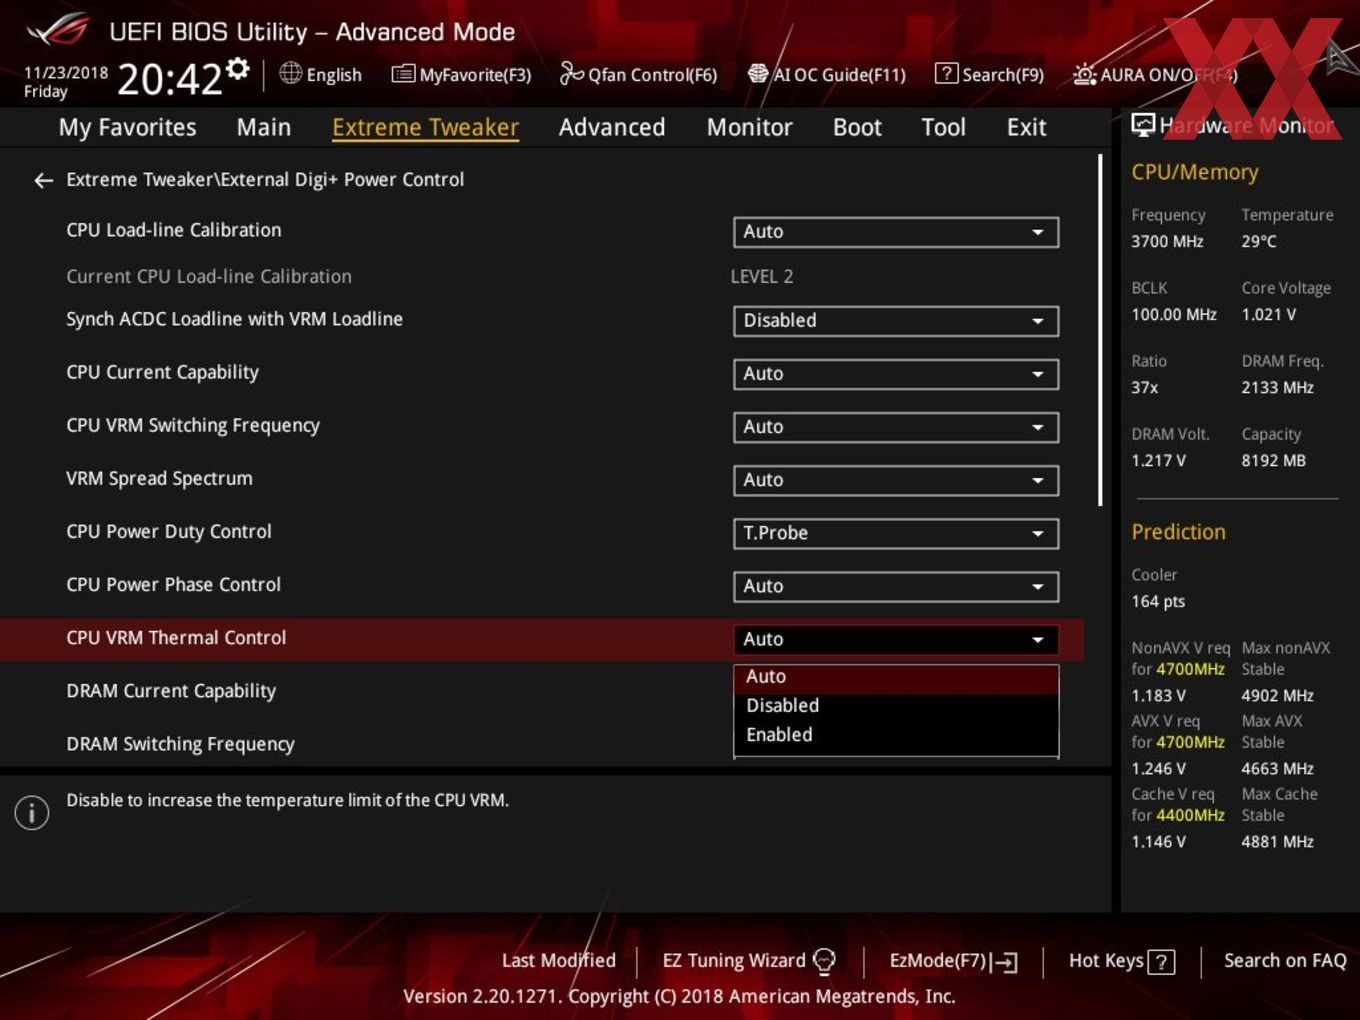
Task: Click the ROG logo icon
Action: [58, 30]
